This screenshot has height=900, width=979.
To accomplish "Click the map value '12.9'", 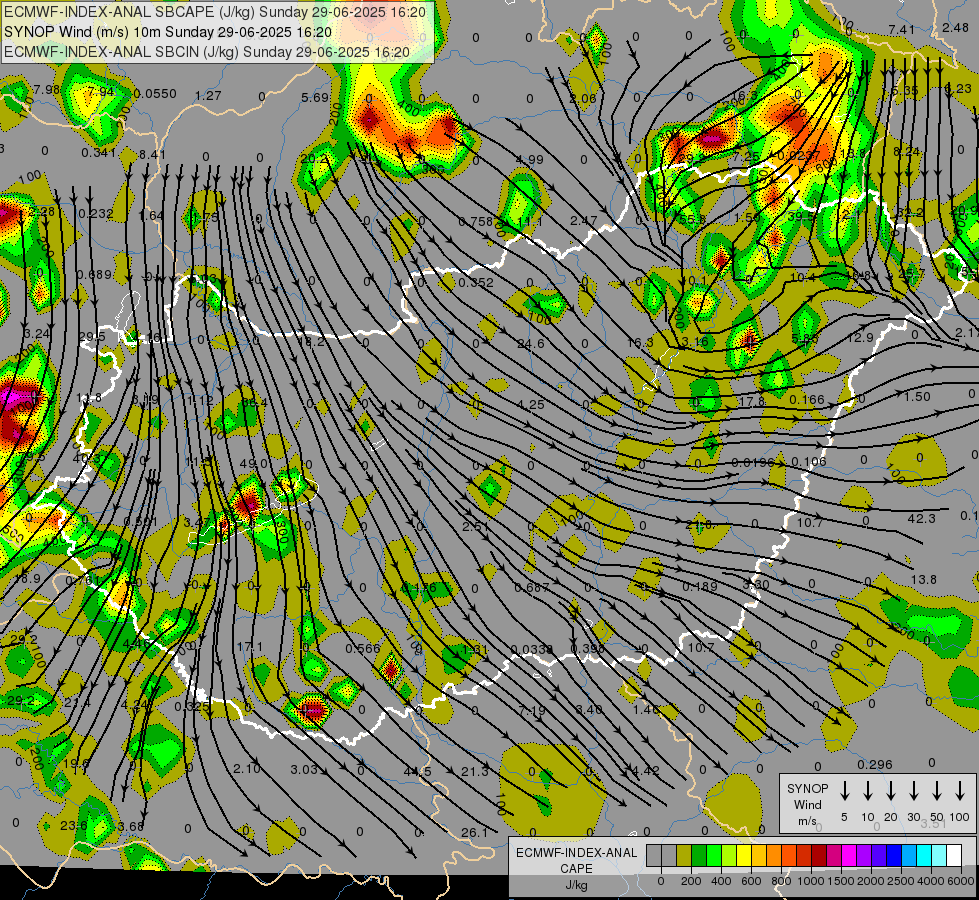I will (x=860, y=337).
